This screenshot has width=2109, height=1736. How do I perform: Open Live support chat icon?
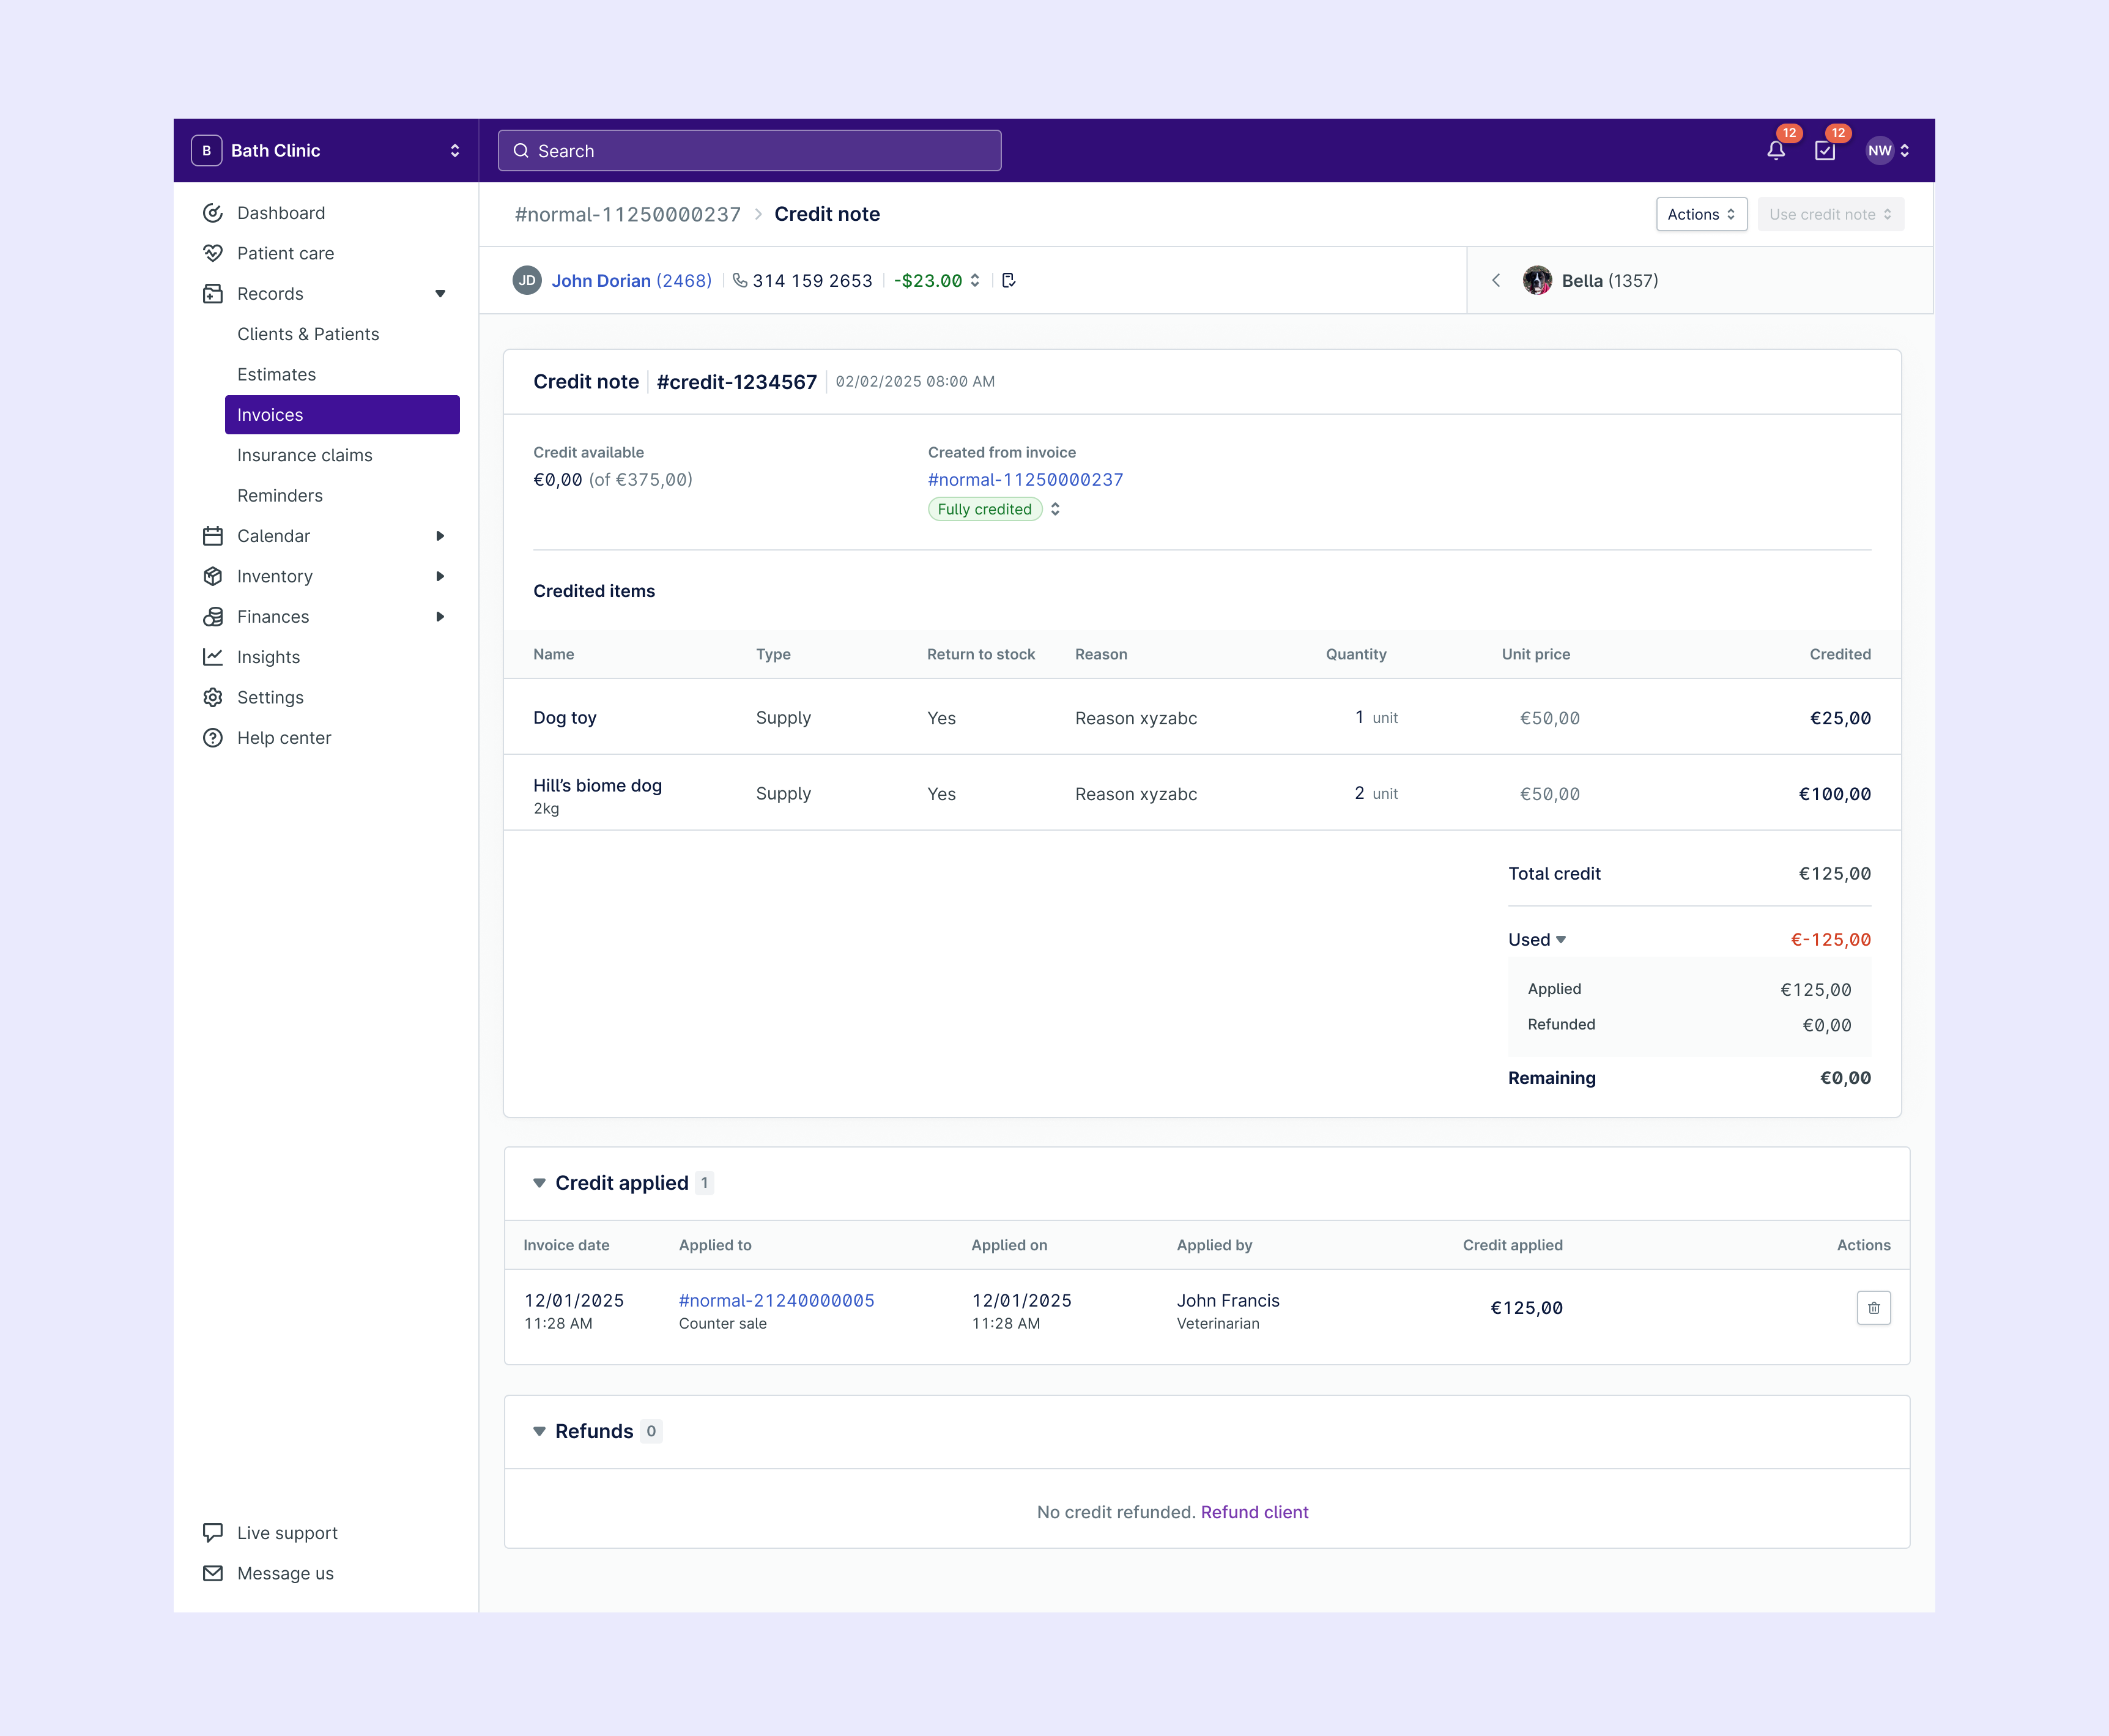[213, 1532]
